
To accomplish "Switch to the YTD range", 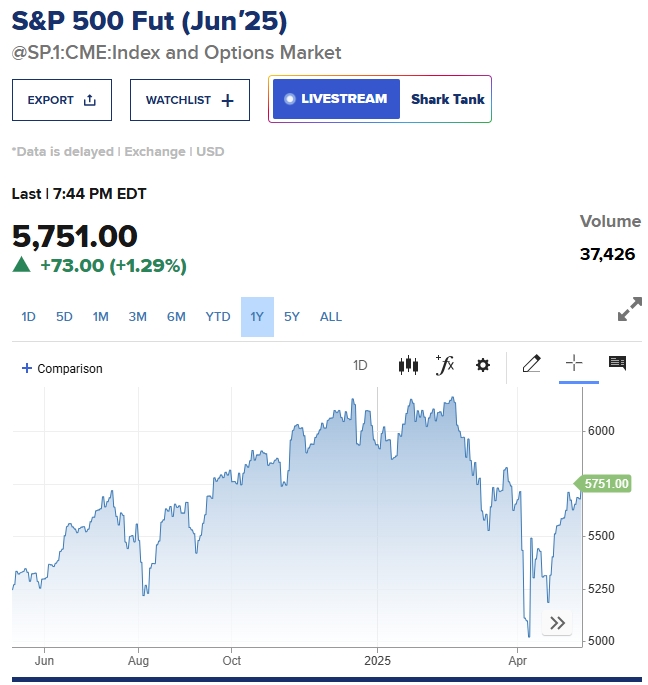I will (x=218, y=317).
